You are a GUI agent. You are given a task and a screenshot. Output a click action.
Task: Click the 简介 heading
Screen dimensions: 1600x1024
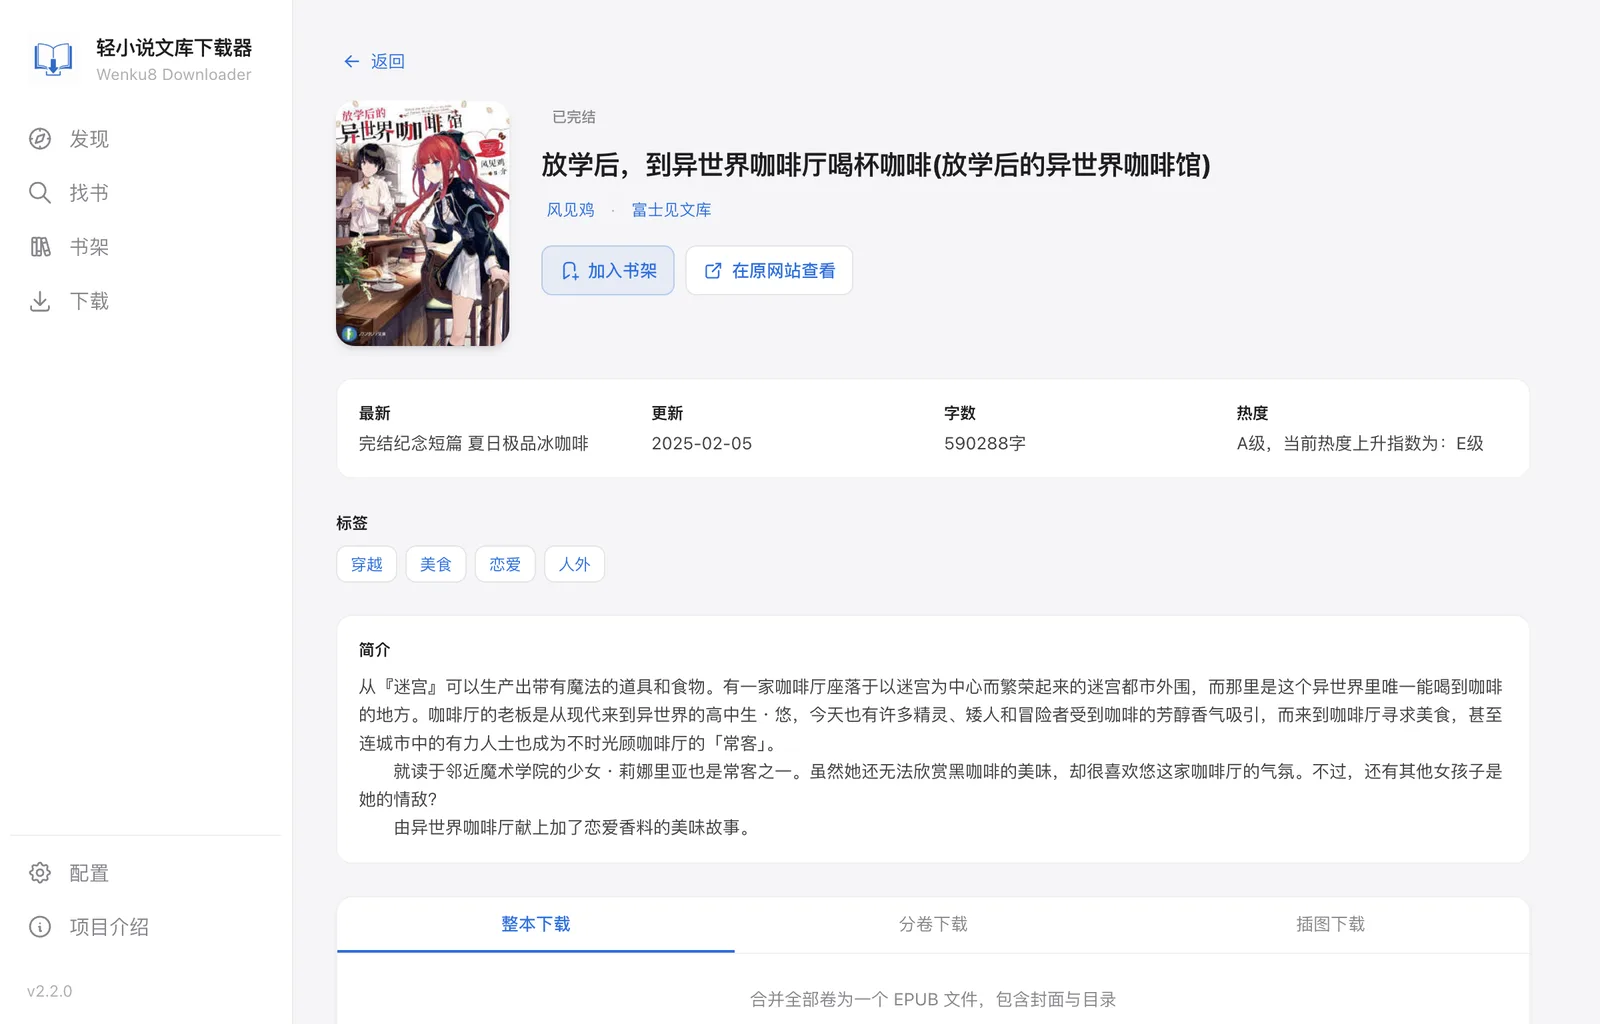[x=375, y=650]
